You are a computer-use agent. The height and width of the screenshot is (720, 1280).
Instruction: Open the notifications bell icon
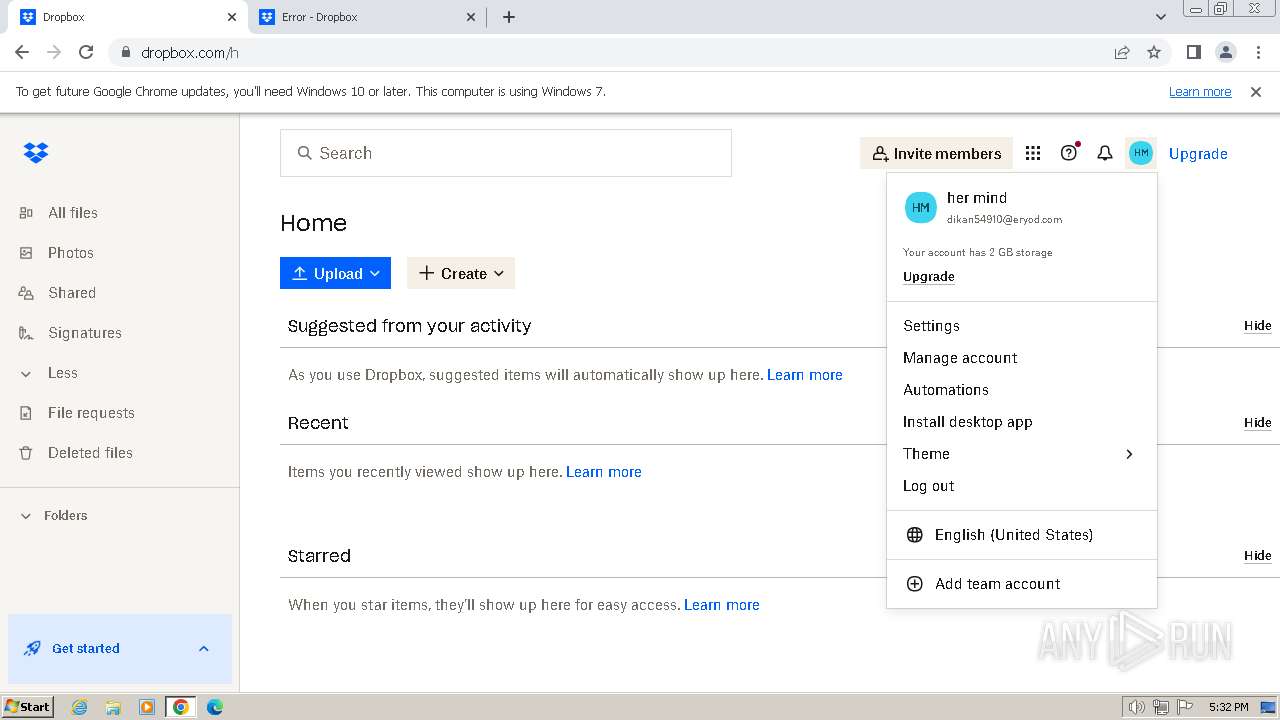pyautogui.click(x=1105, y=153)
